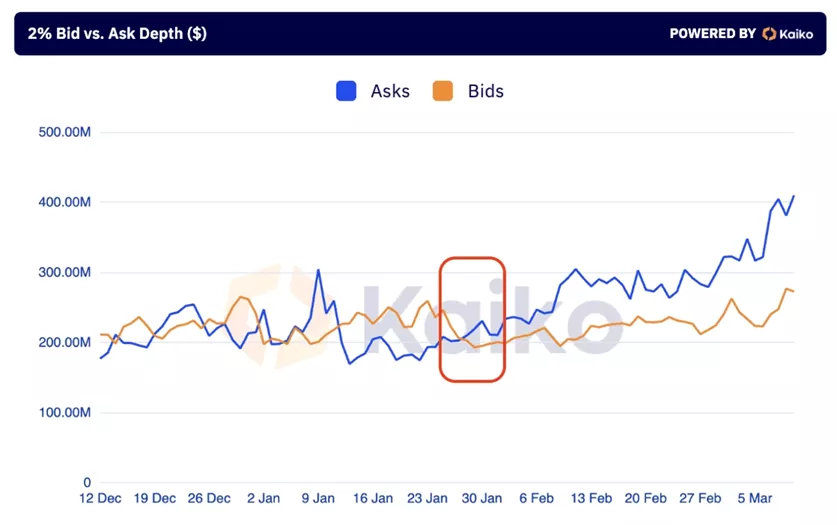837x525 pixels.
Task: Click the Kaiko logo icon in header
Action: (769, 34)
